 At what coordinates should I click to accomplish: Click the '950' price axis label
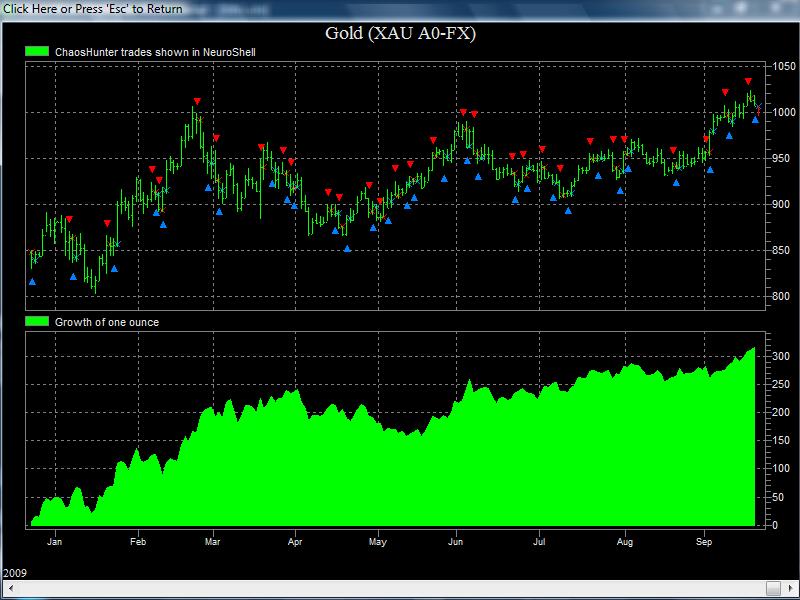[781, 158]
